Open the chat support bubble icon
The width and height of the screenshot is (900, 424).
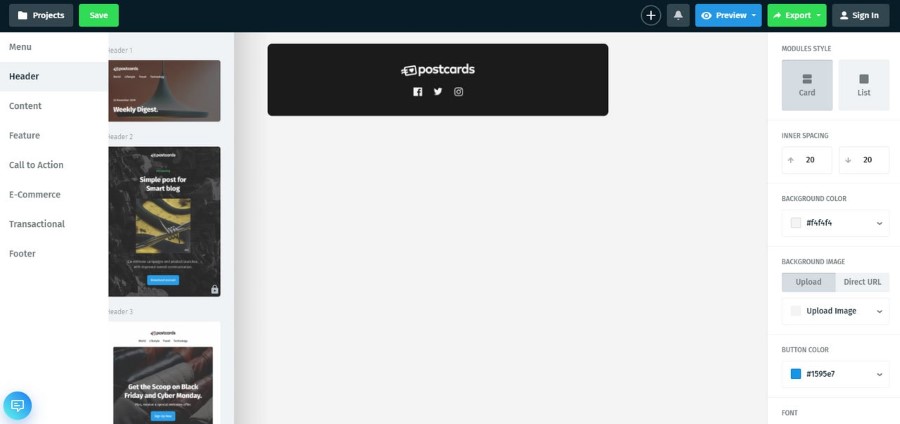[17, 405]
